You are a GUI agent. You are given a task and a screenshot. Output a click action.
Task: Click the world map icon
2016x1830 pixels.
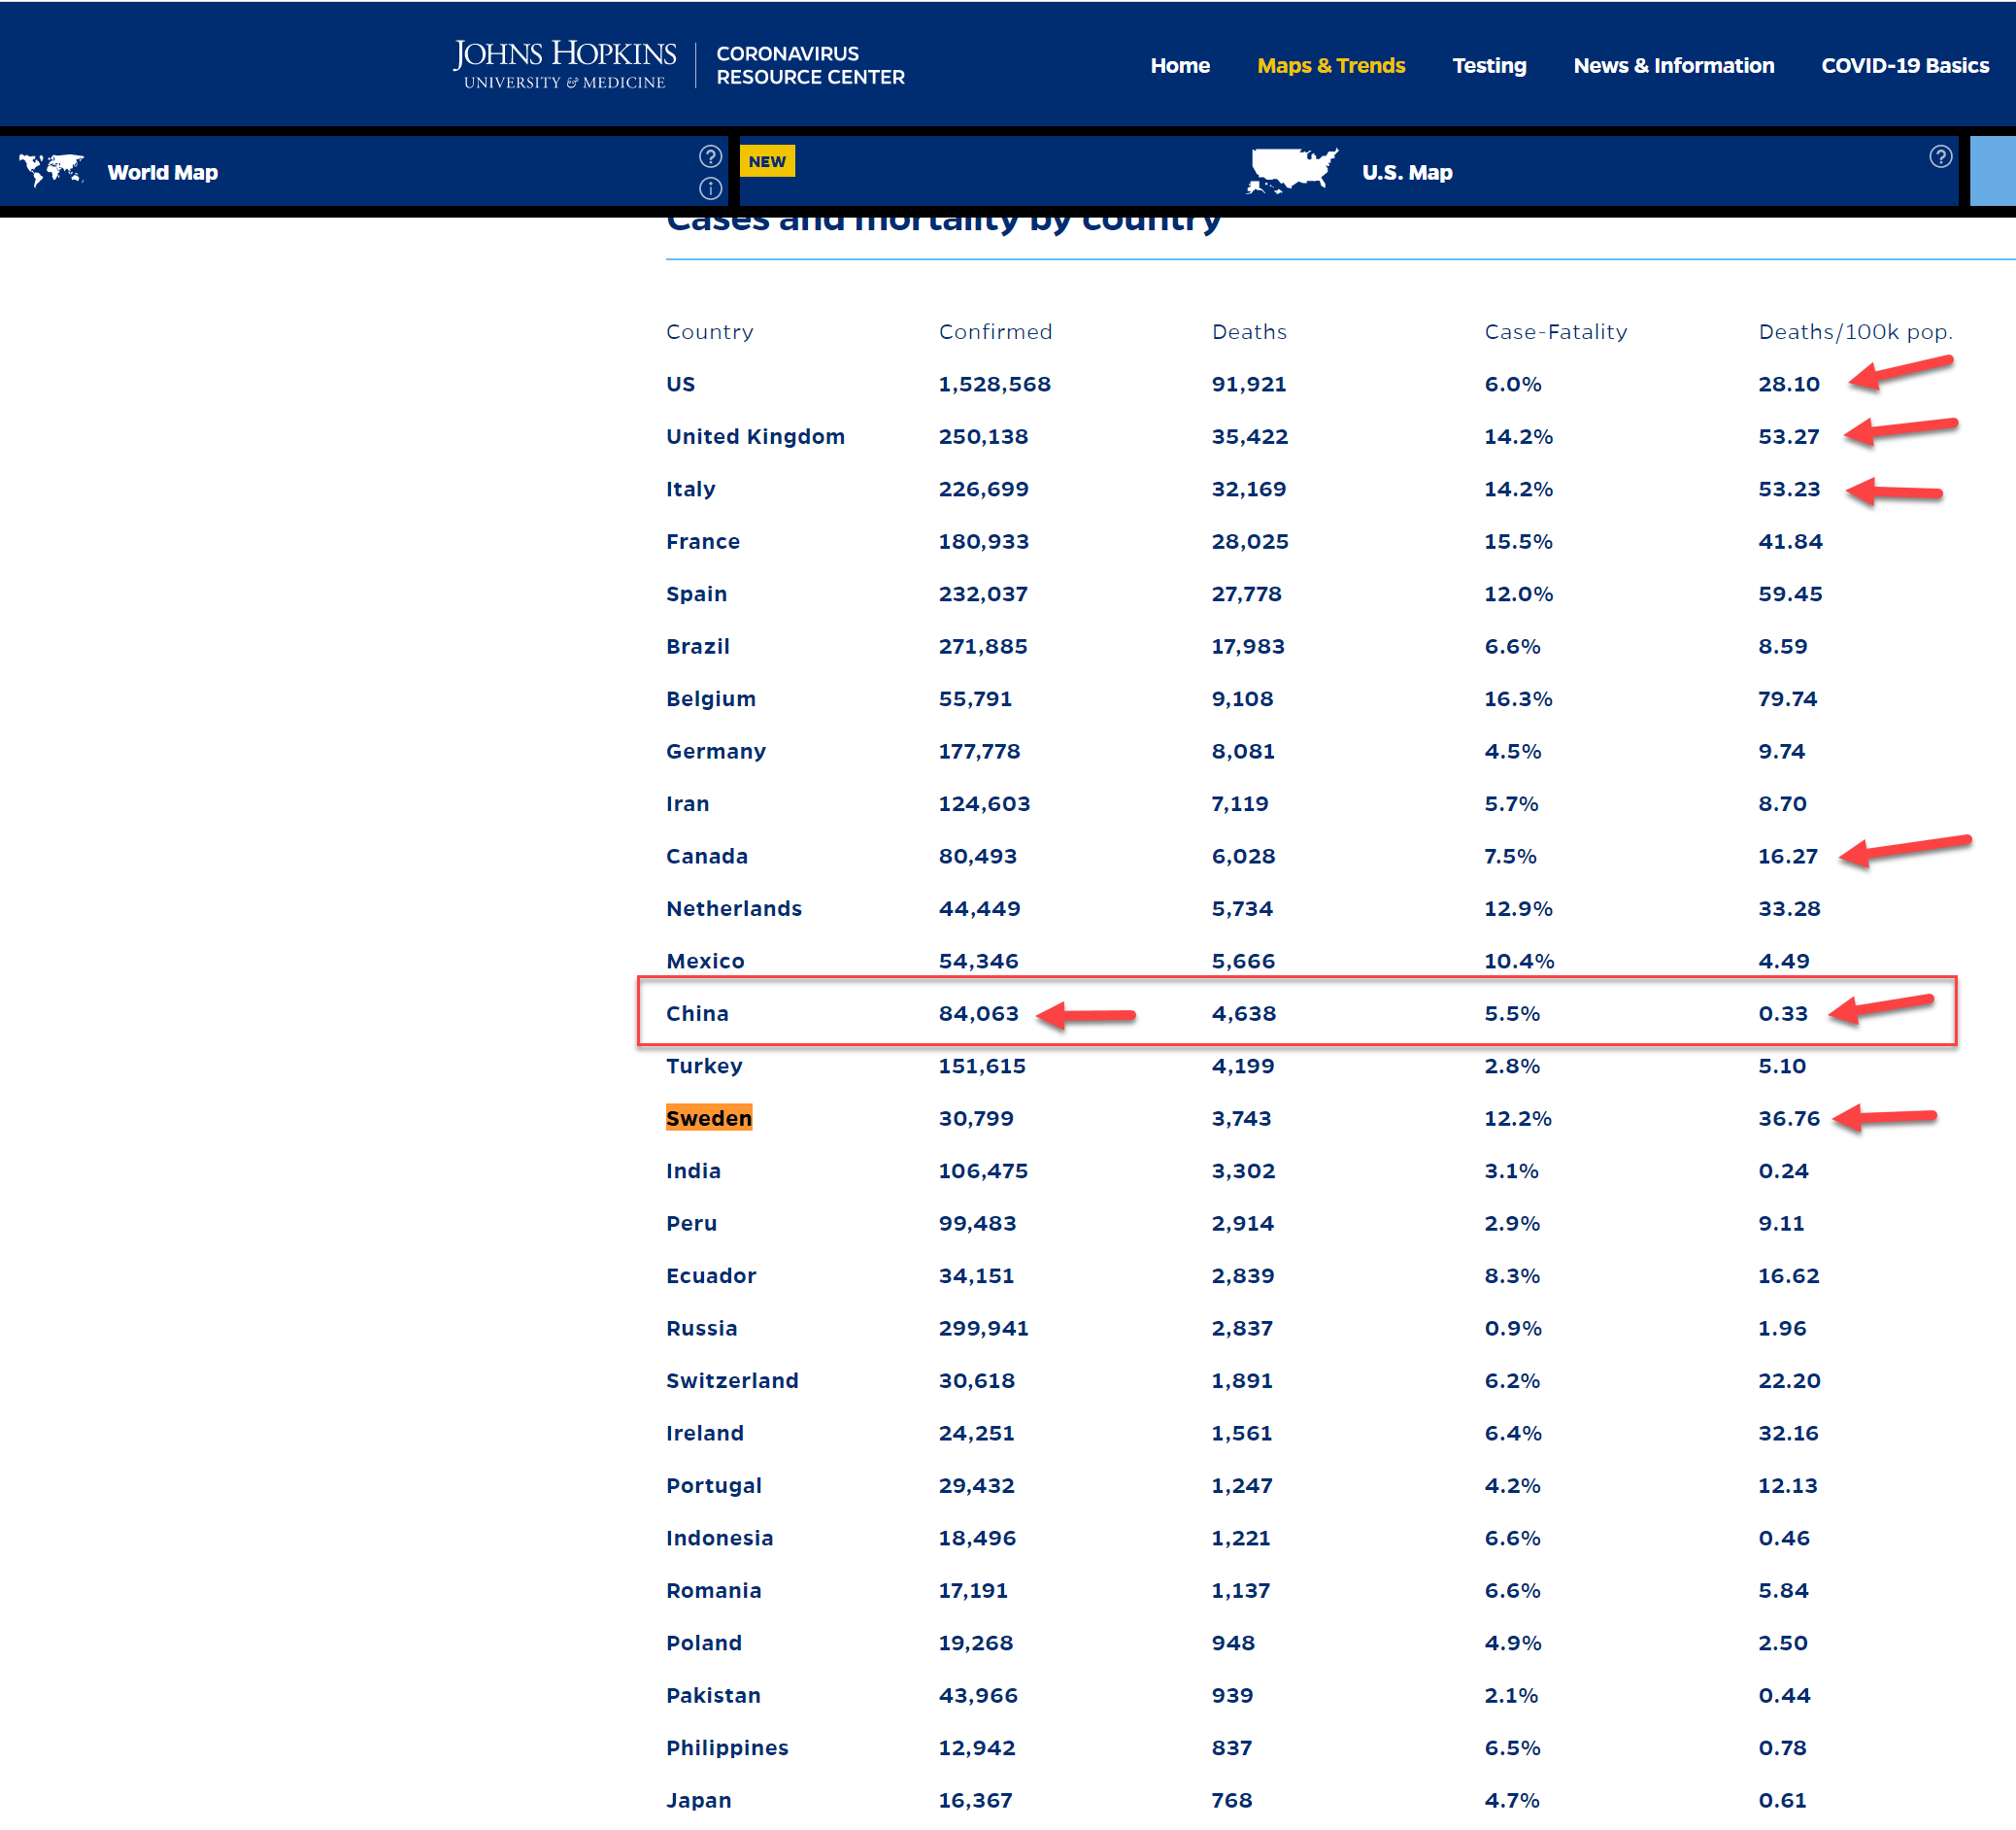tap(51, 170)
